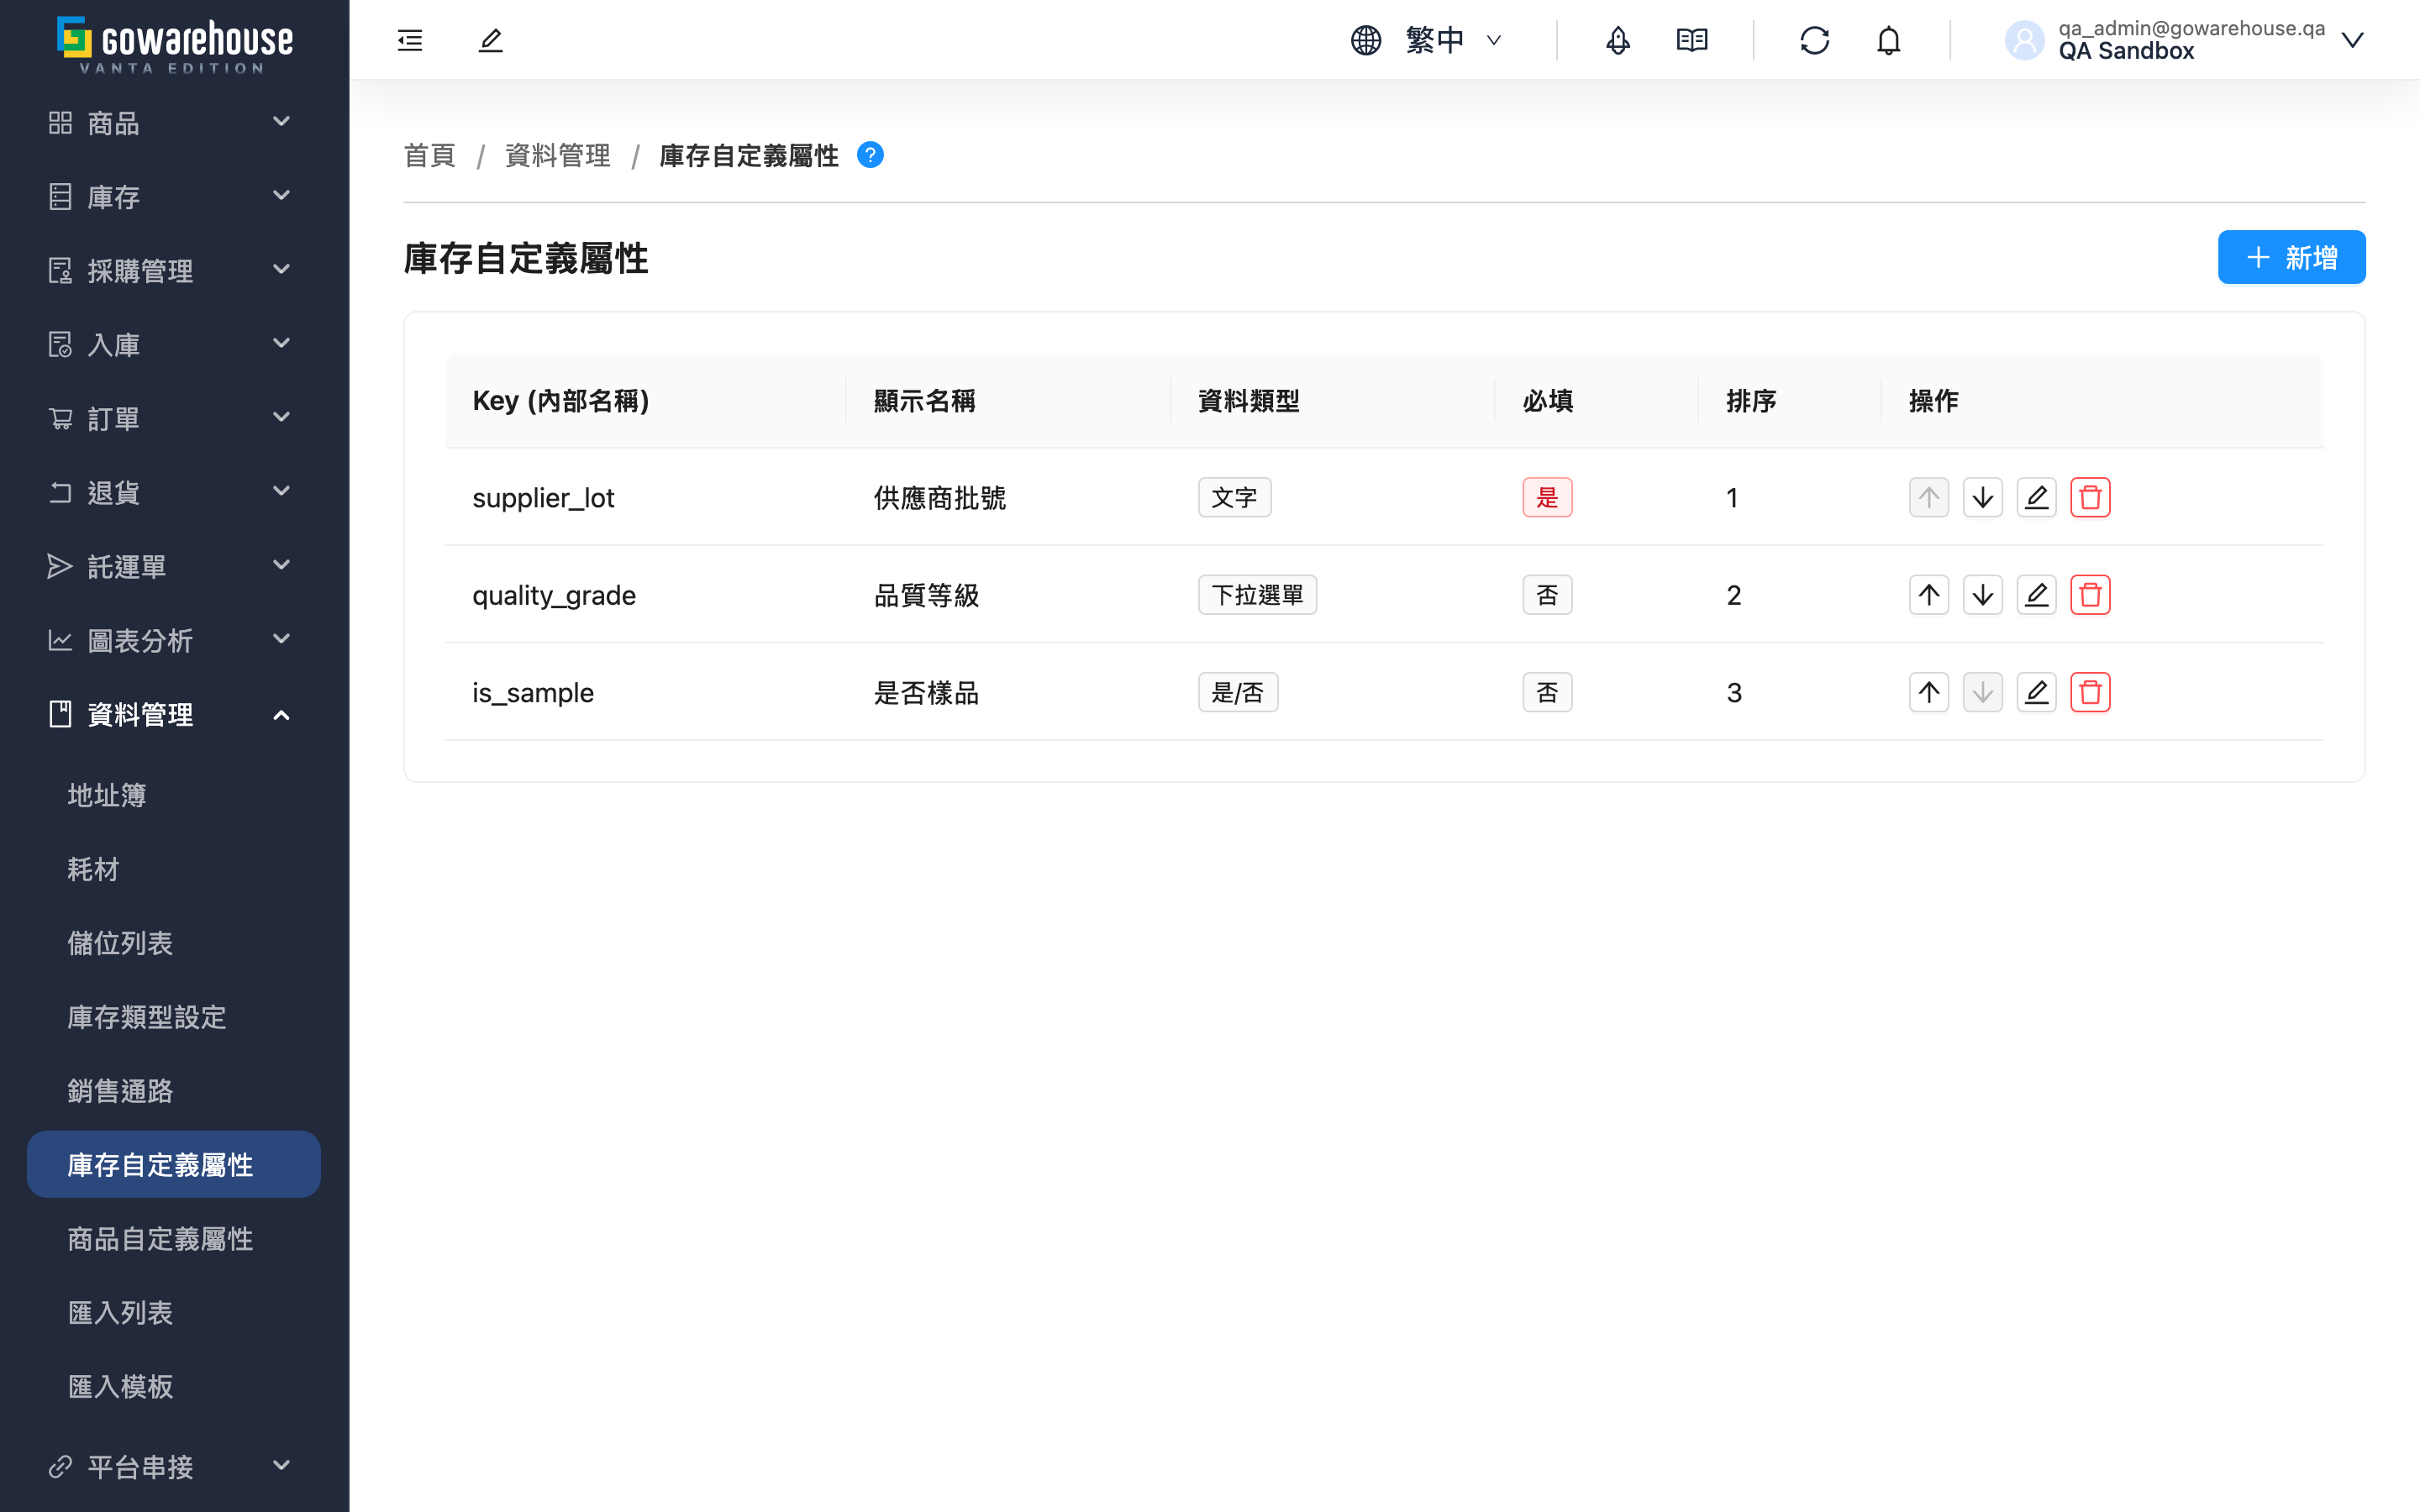Delete the quality_grade attribute
The image size is (2420, 1512).
pyautogui.click(x=2090, y=595)
